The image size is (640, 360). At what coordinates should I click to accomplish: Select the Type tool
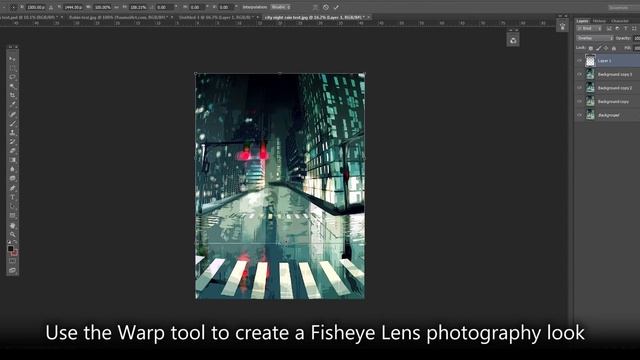tap(12, 197)
